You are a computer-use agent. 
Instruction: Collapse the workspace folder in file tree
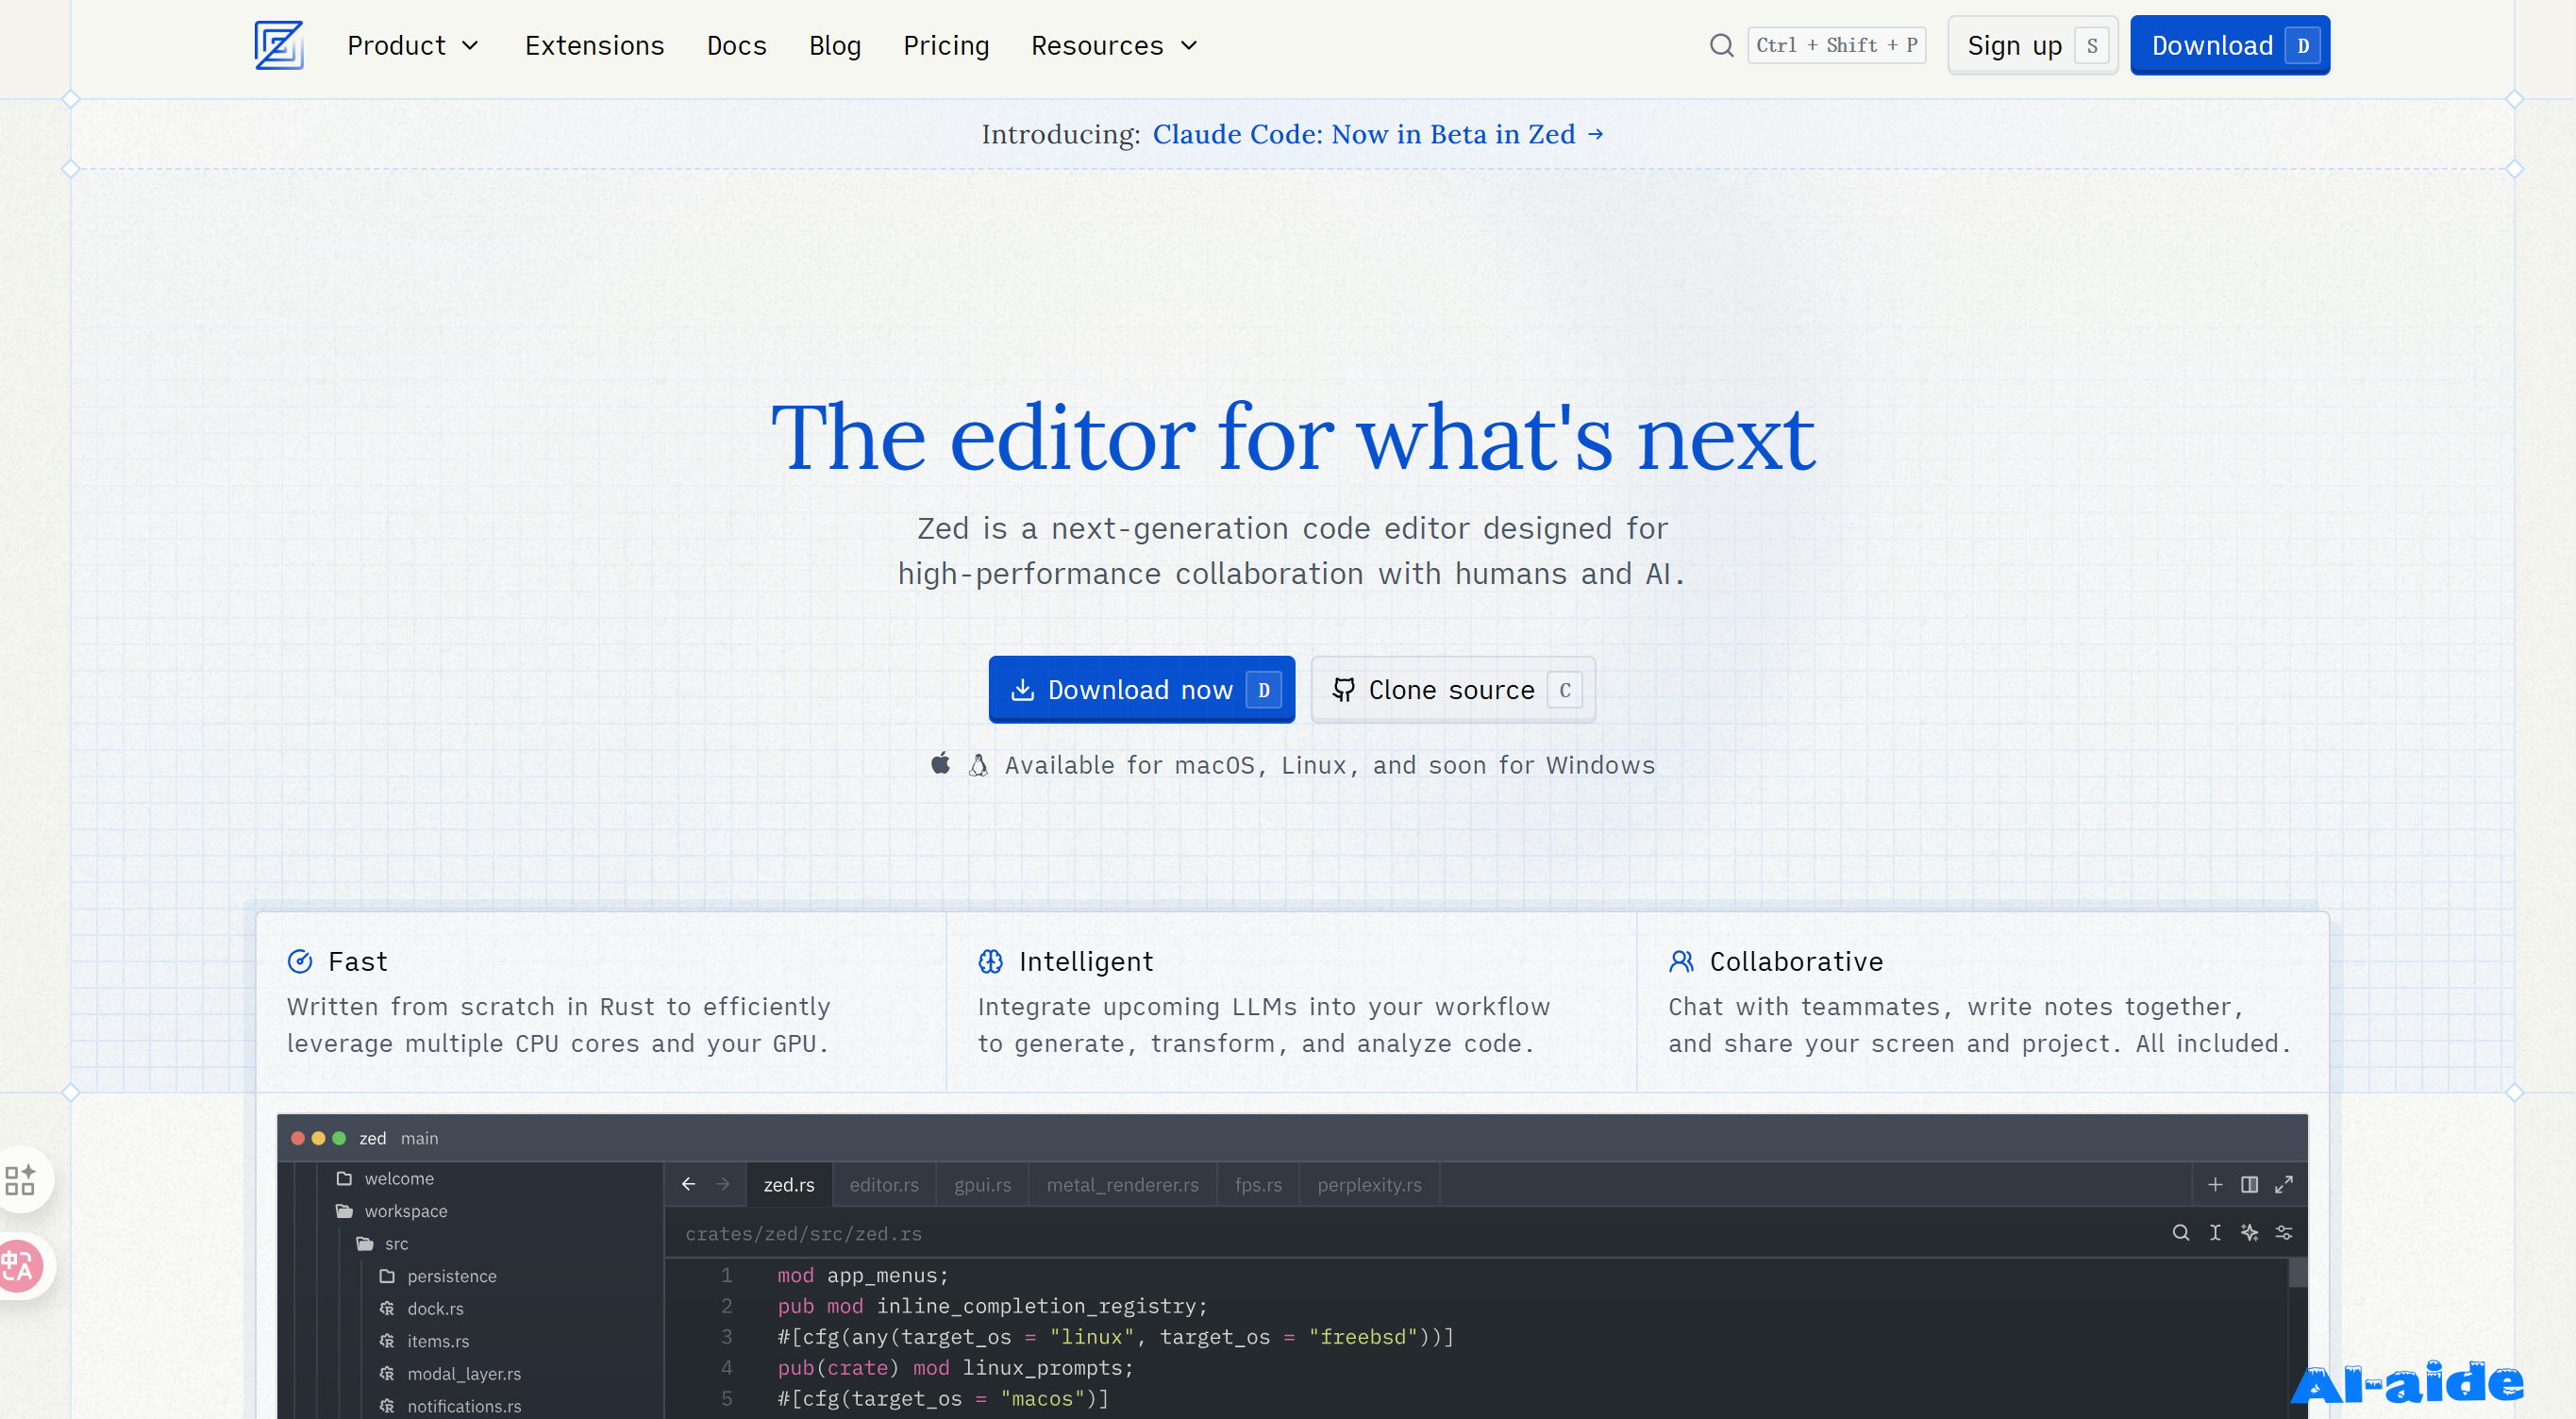click(x=405, y=1211)
